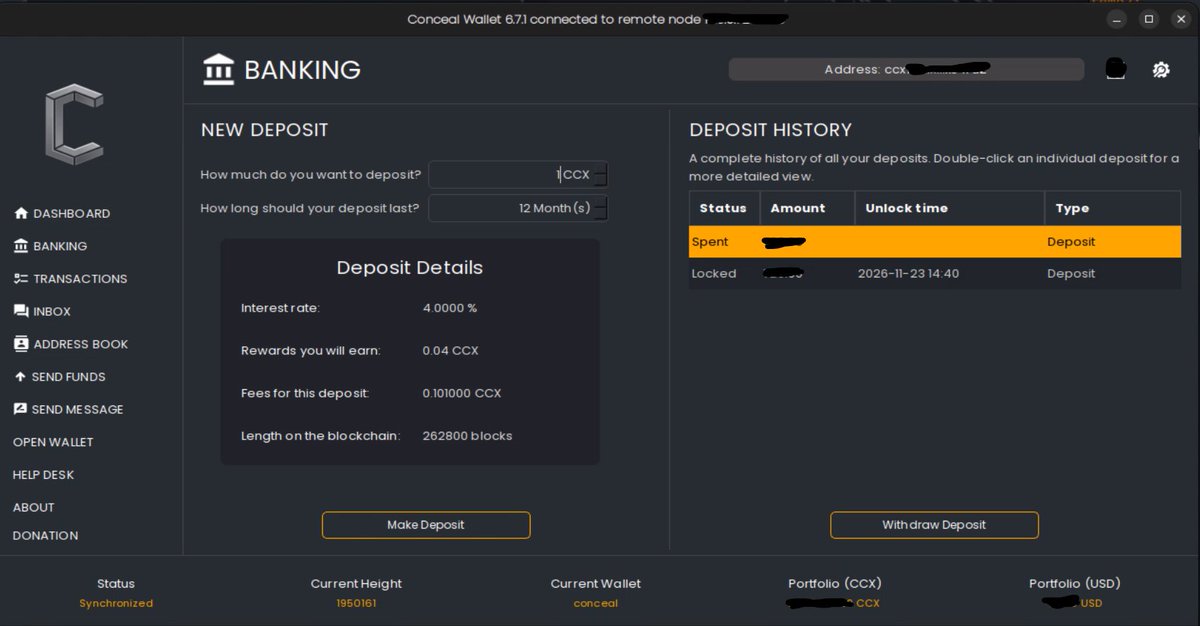
Task: Sort deposit history by Status column
Action: pos(724,208)
